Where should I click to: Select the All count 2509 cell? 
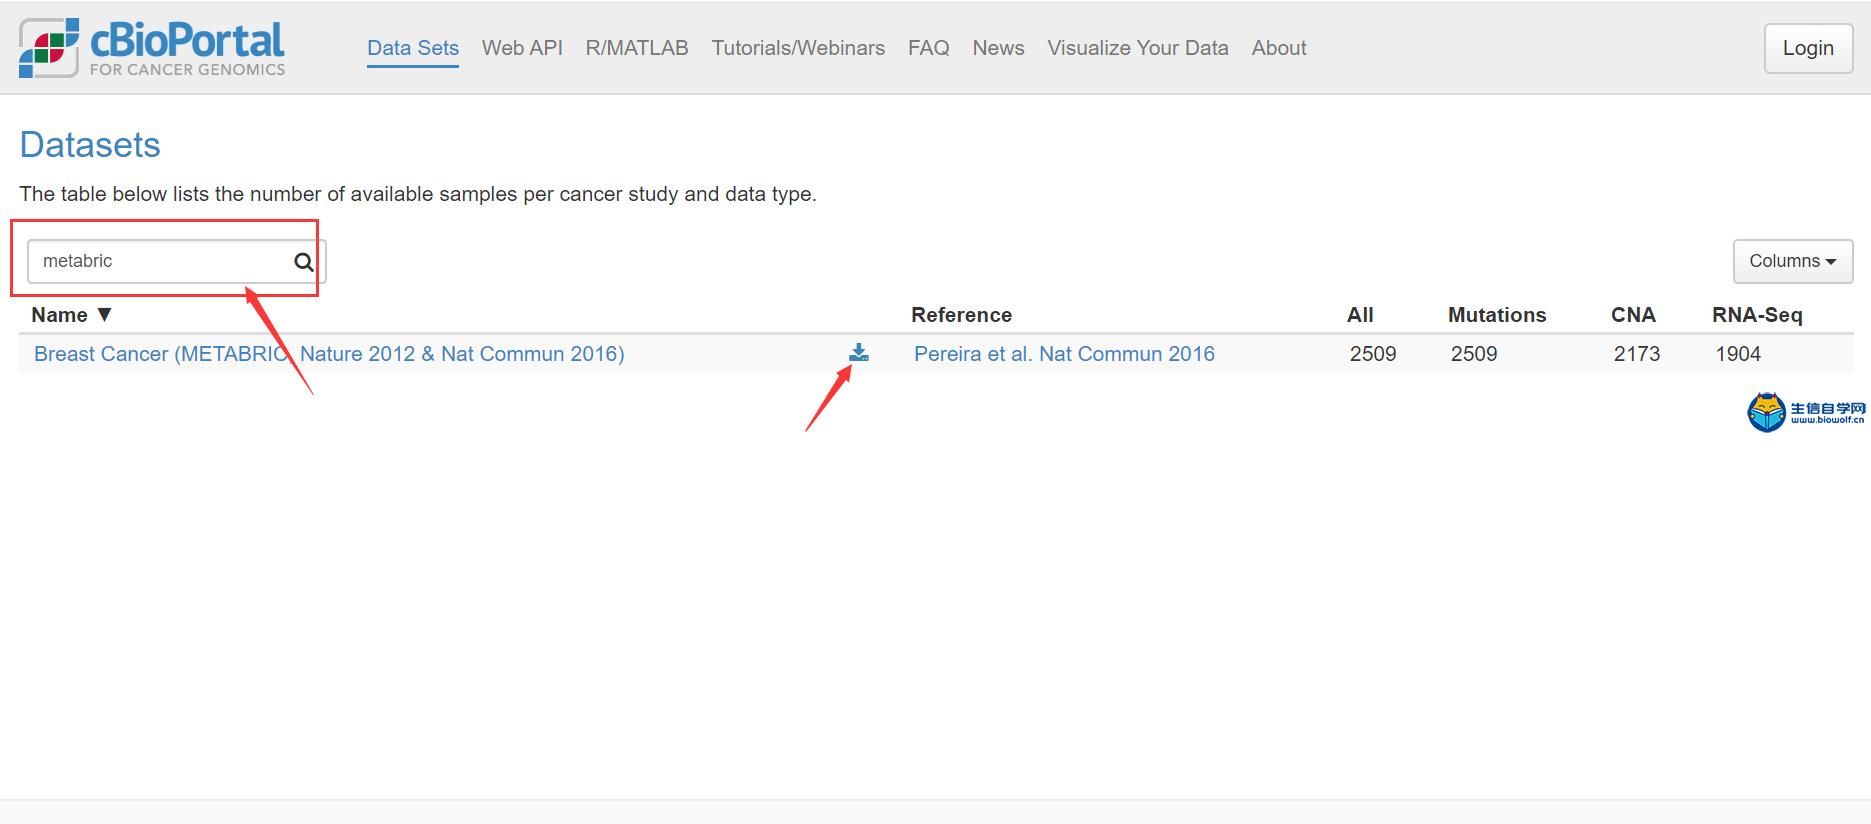pyautogui.click(x=1373, y=354)
